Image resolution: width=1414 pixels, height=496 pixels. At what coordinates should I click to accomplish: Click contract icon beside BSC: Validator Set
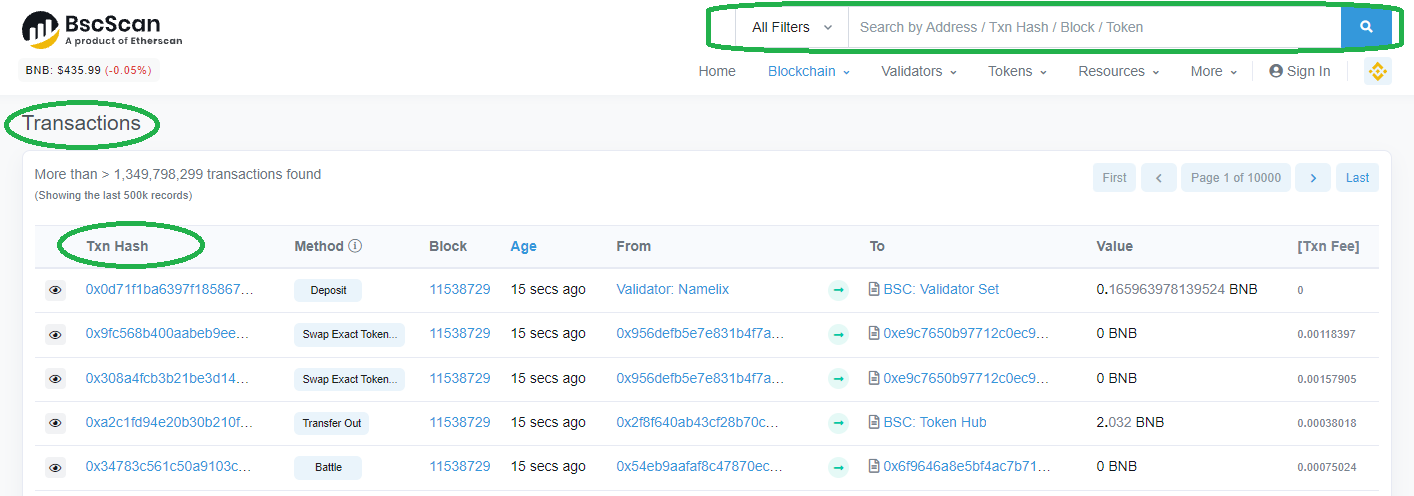(874, 290)
